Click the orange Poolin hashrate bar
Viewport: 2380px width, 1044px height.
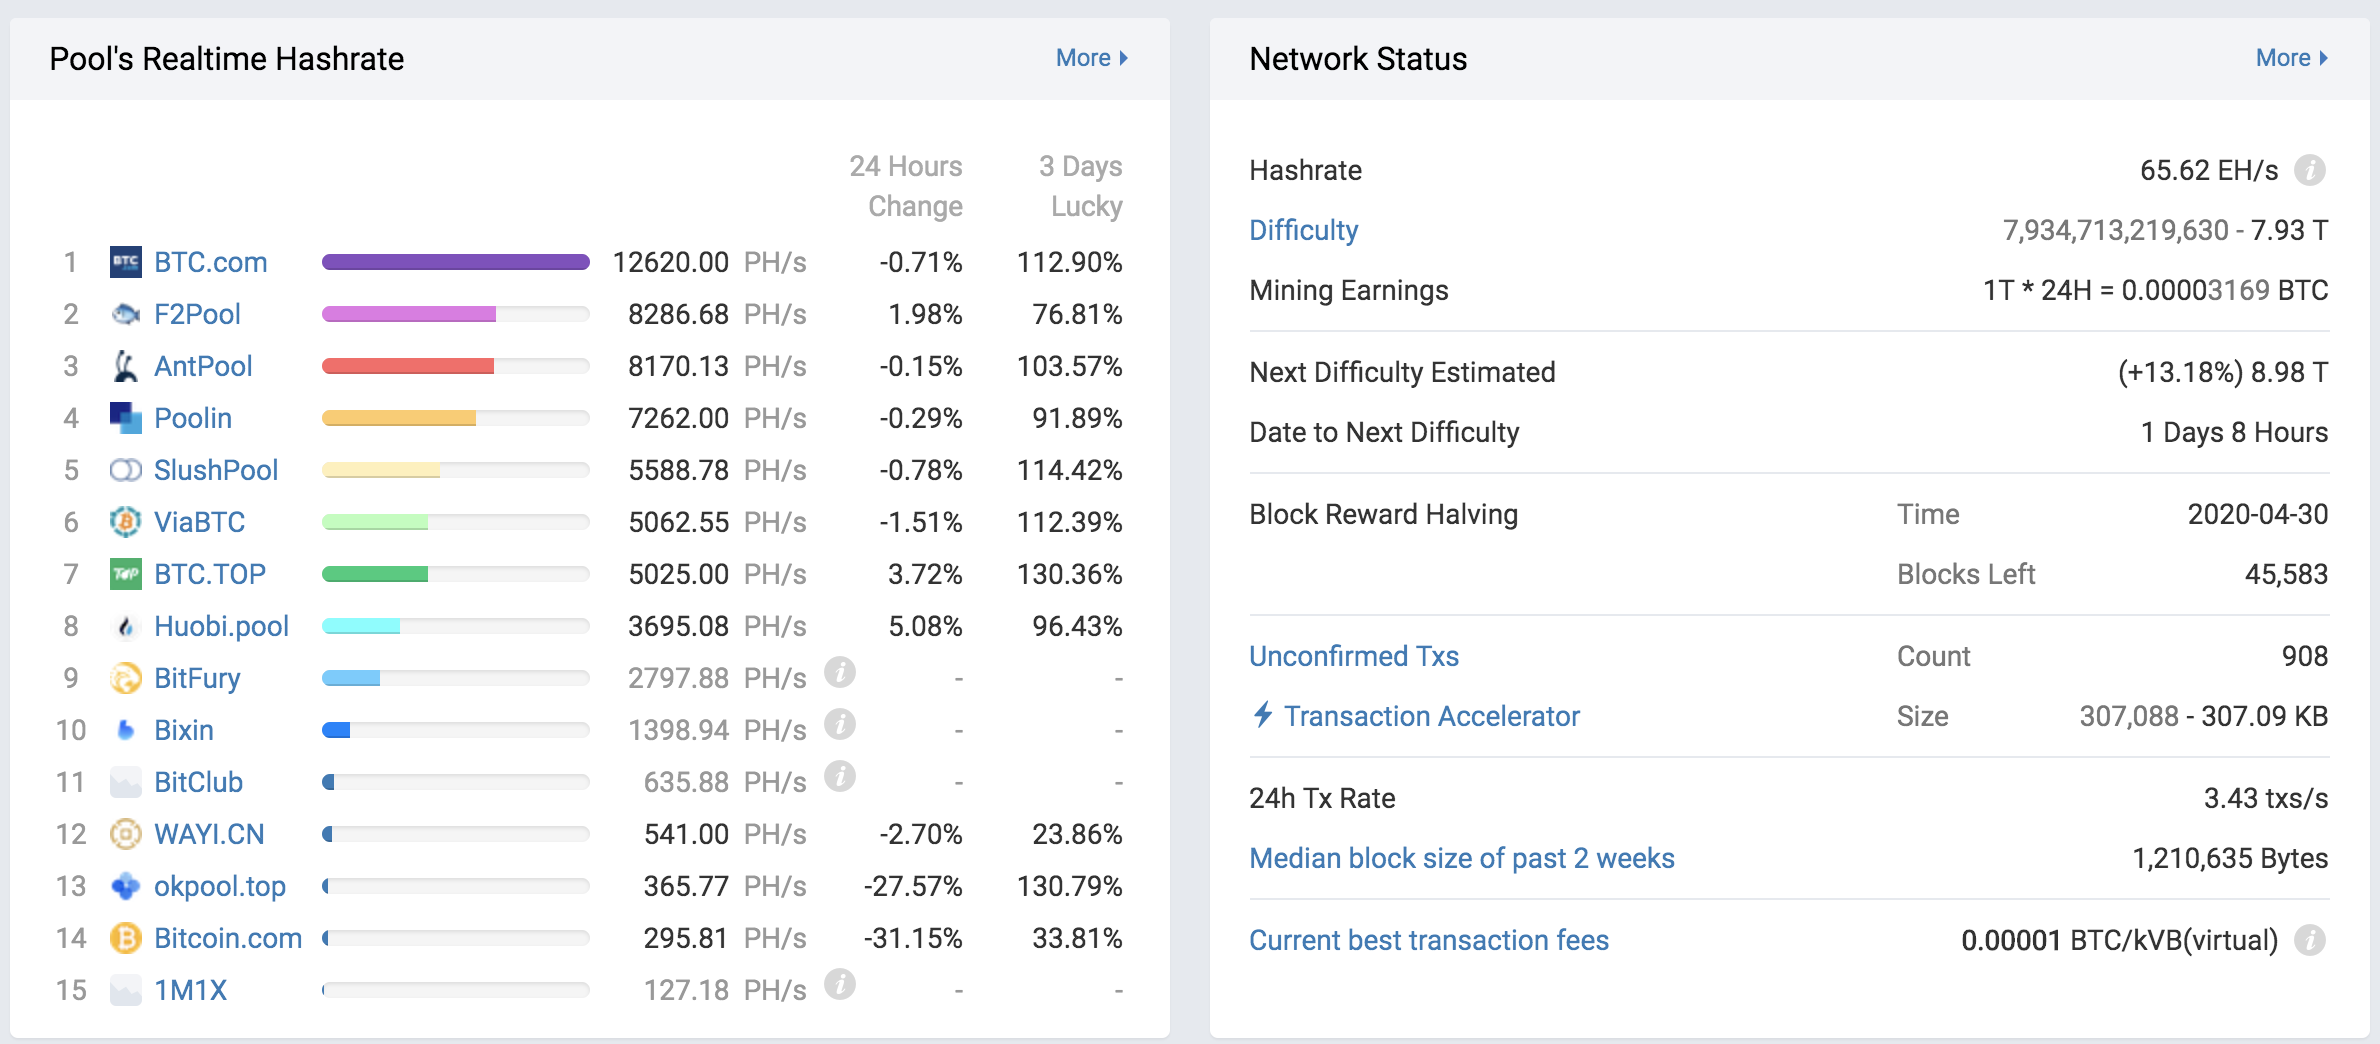point(399,418)
